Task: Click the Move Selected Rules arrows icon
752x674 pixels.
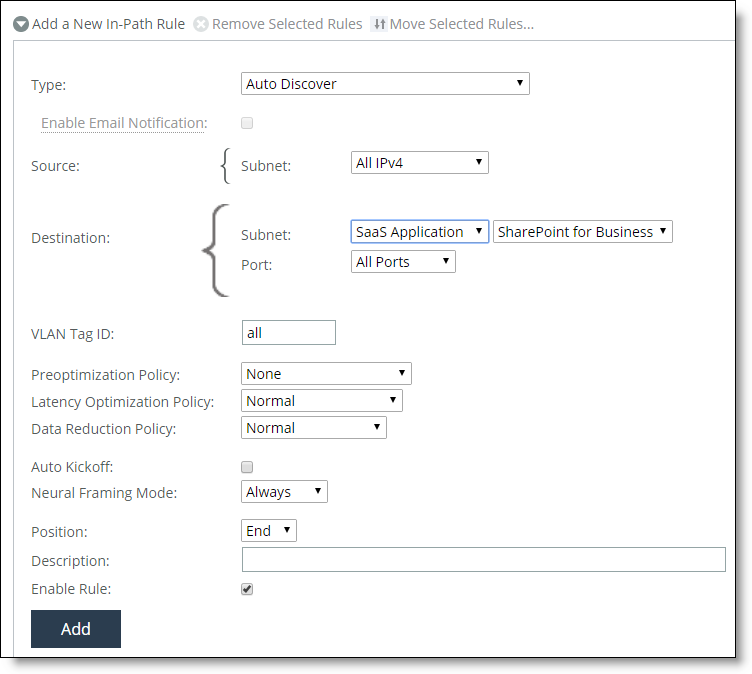Action: [378, 24]
